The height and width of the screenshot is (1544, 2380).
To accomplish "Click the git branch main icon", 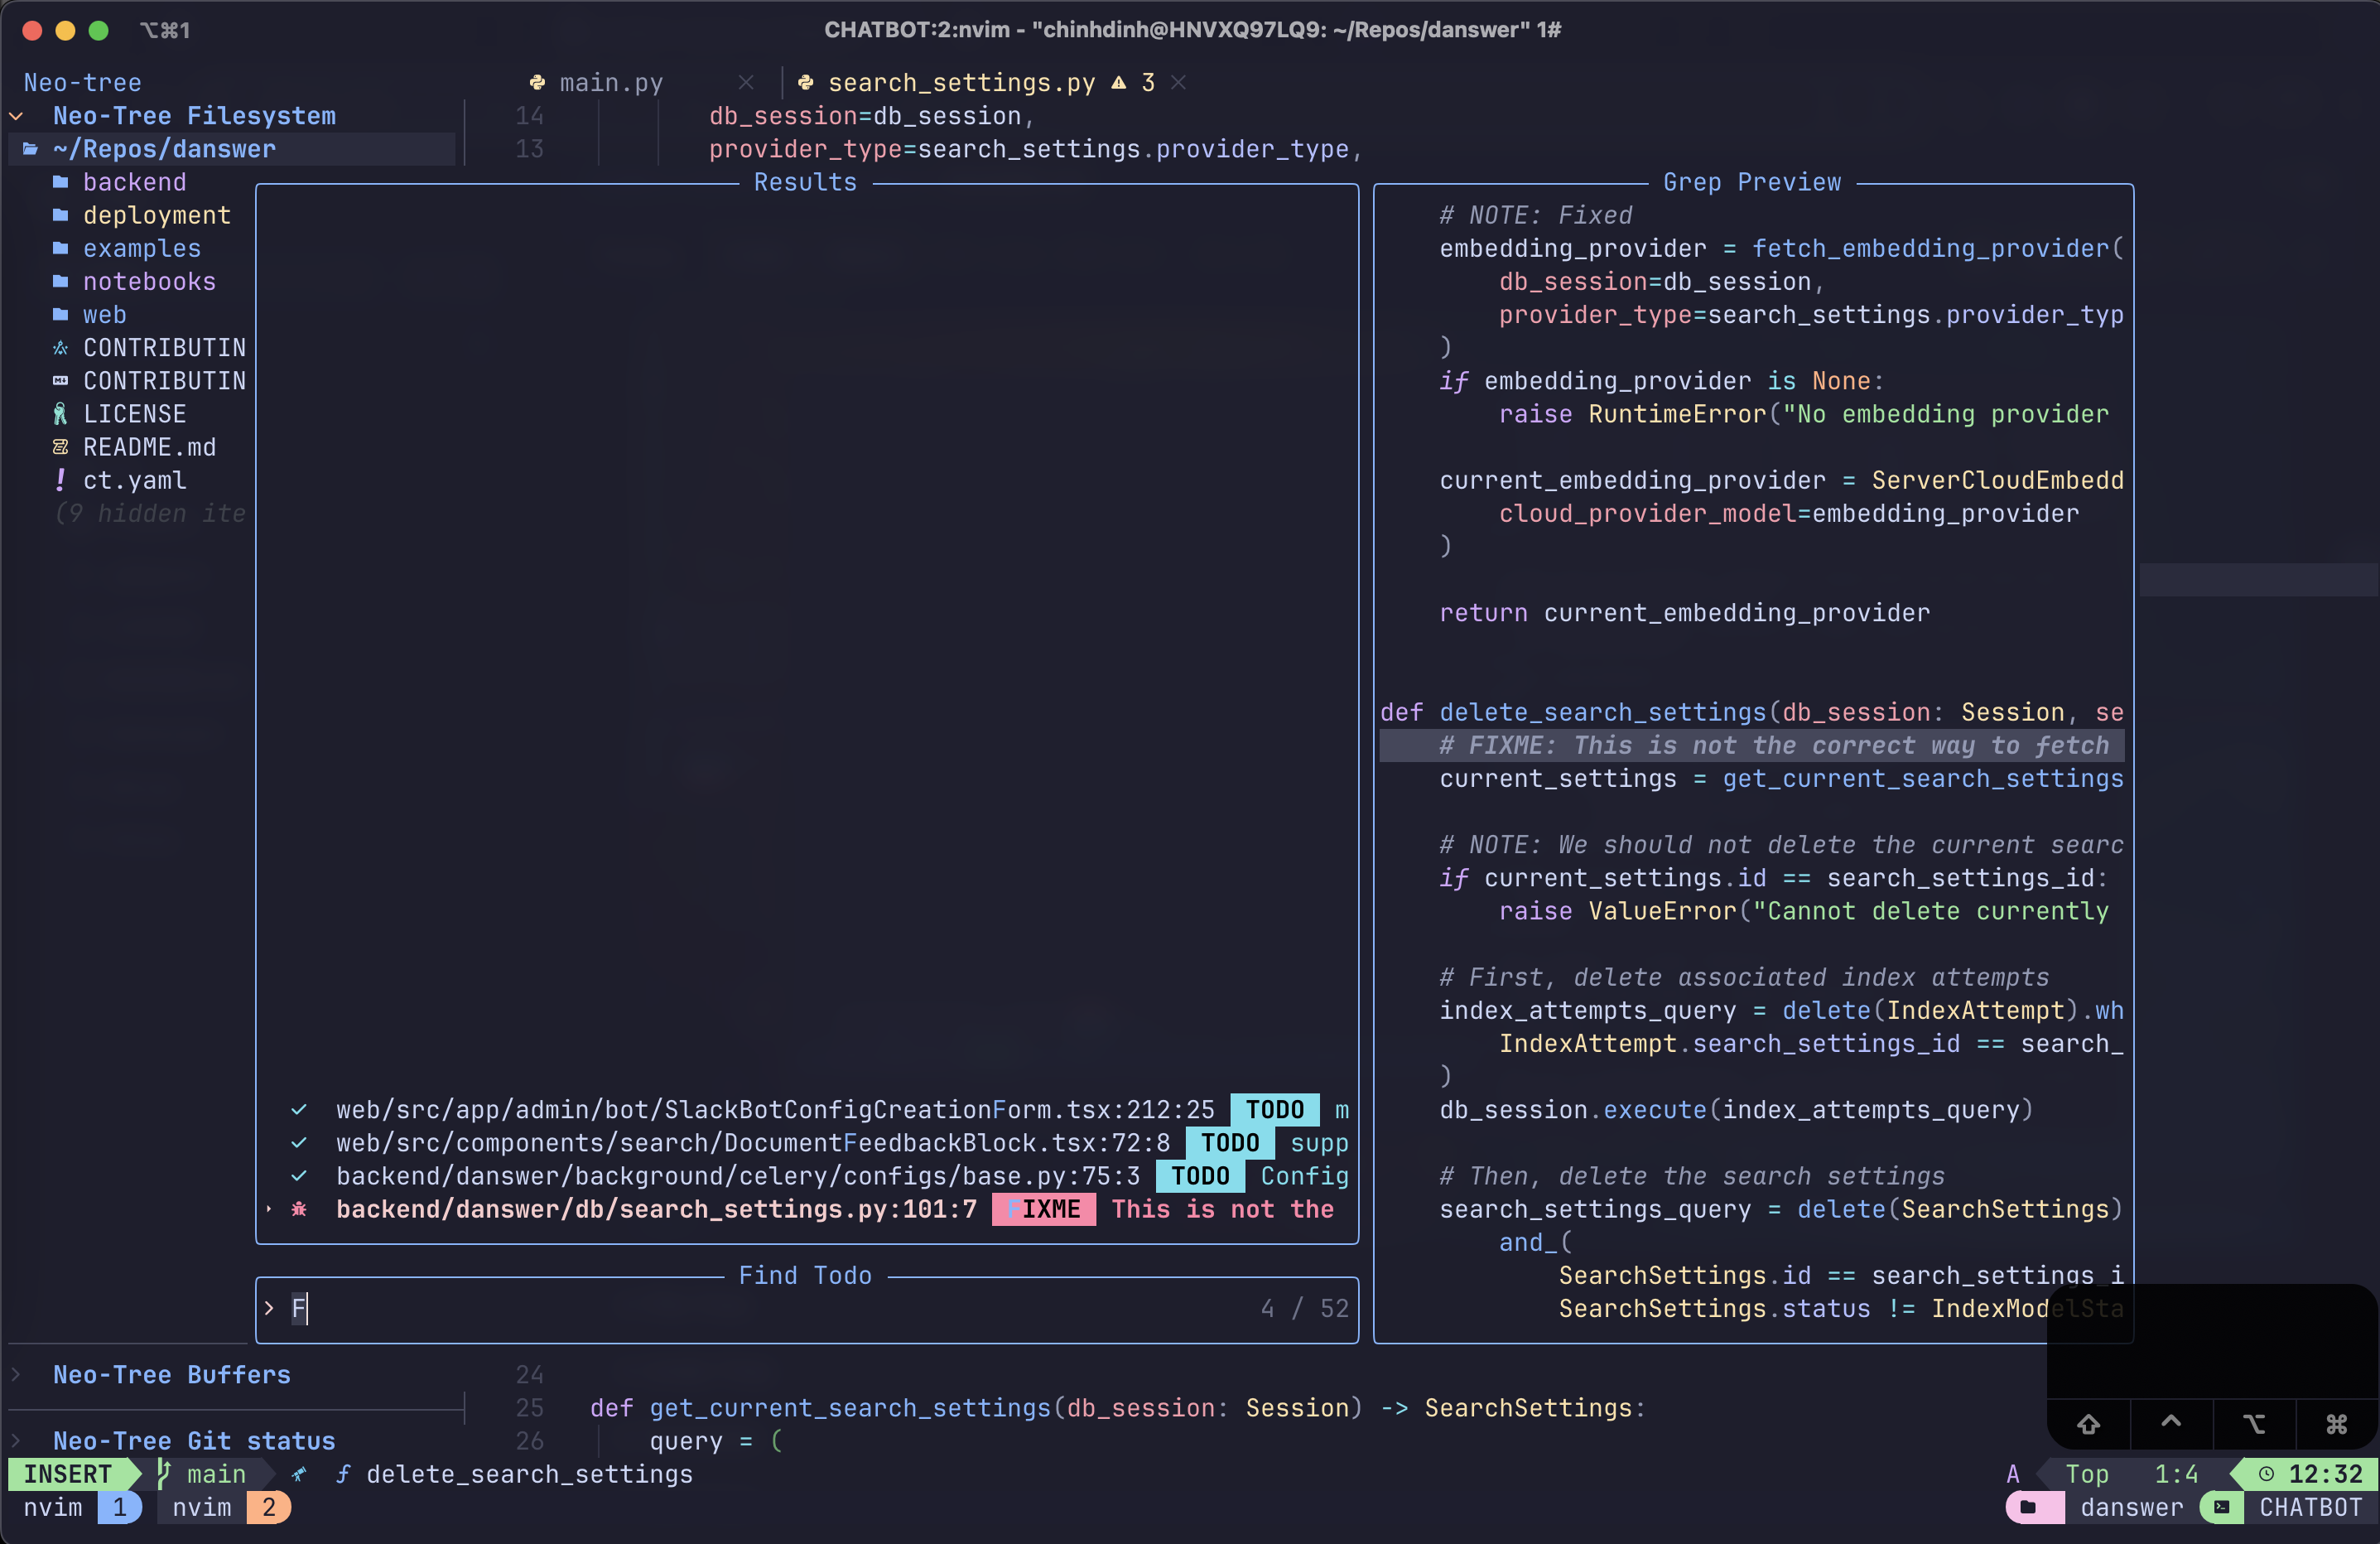I will pos(164,1474).
